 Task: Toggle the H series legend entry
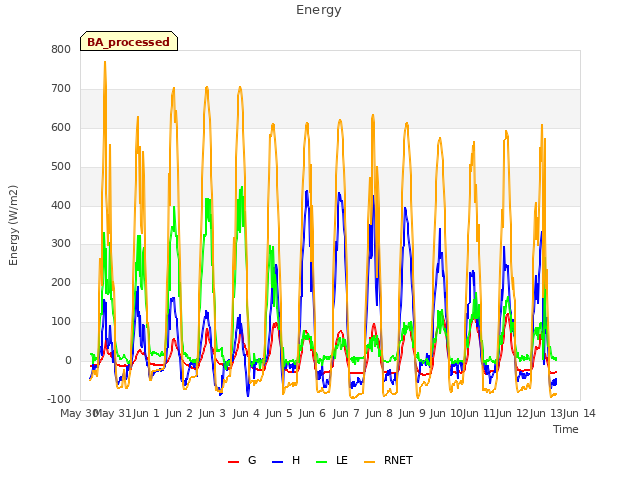[286, 460]
